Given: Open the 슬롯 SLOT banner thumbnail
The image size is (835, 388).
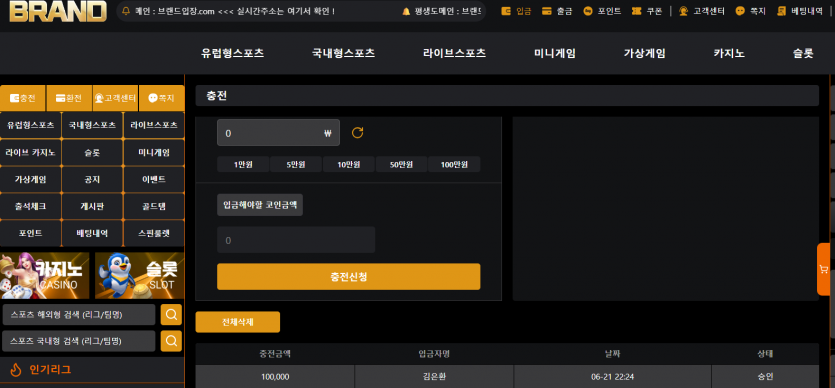Looking at the screenshot, I should point(140,275).
